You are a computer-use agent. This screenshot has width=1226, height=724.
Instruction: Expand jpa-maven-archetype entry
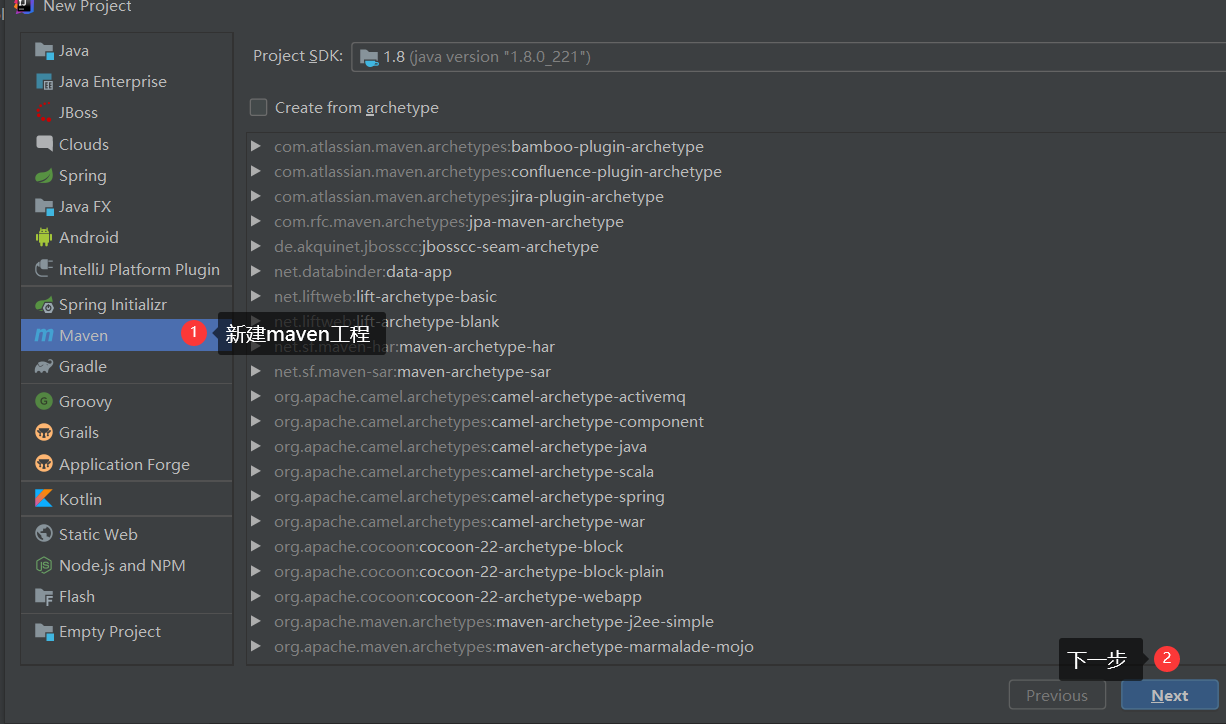pyautogui.click(x=256, y=221)
